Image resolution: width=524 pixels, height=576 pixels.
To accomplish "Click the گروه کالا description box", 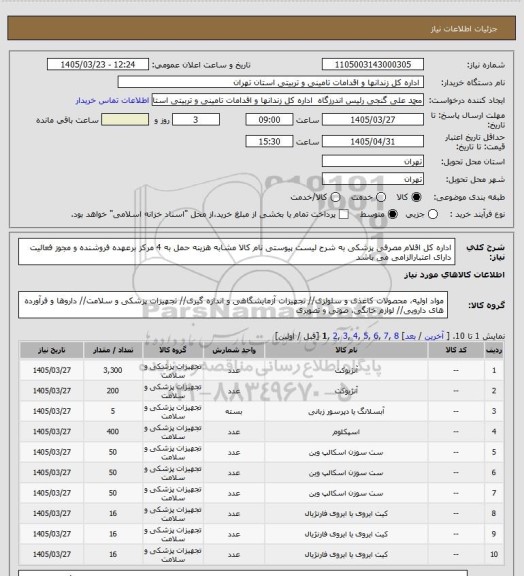I will tap(233, 305).
